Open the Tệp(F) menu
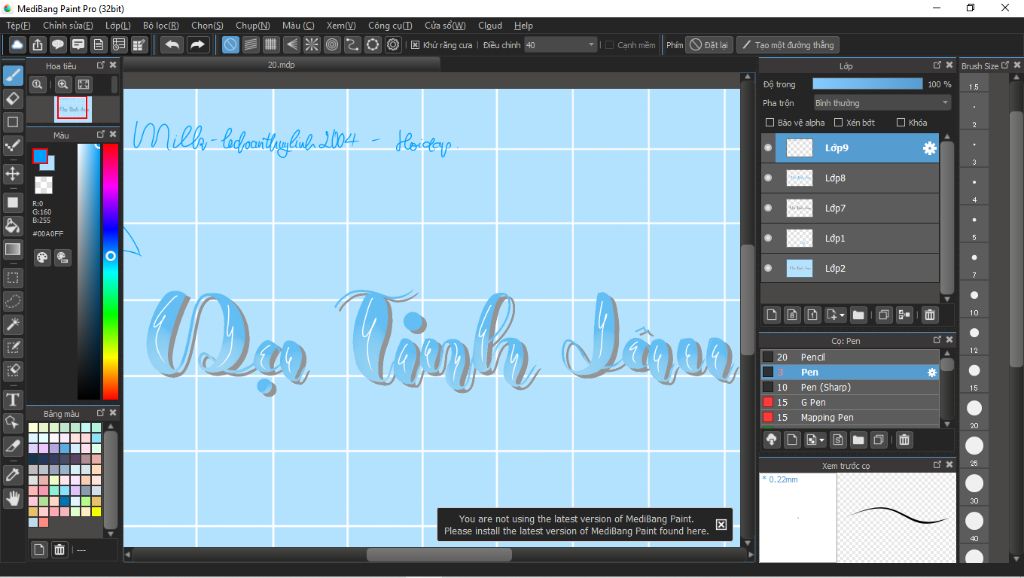 coord(18,25)
